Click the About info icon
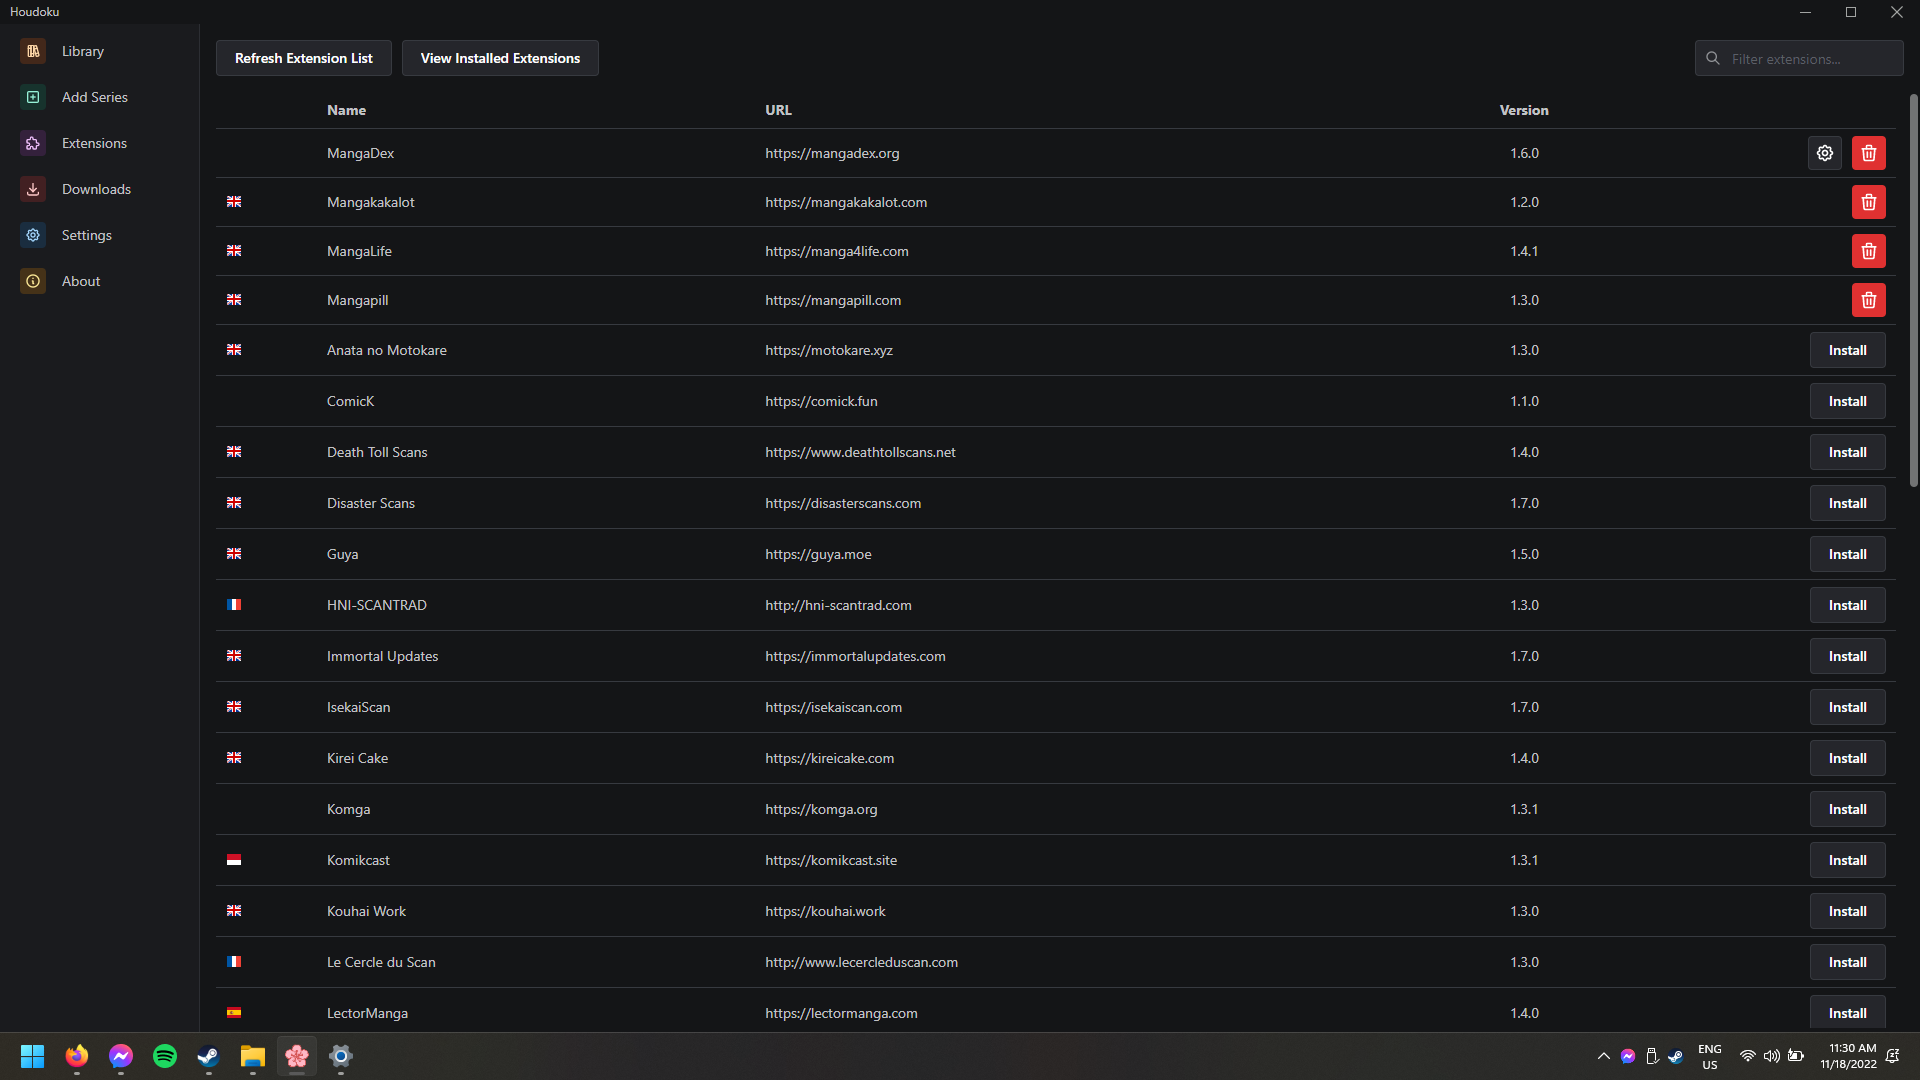1920x1080 pixels. click(x=33, y=281)
